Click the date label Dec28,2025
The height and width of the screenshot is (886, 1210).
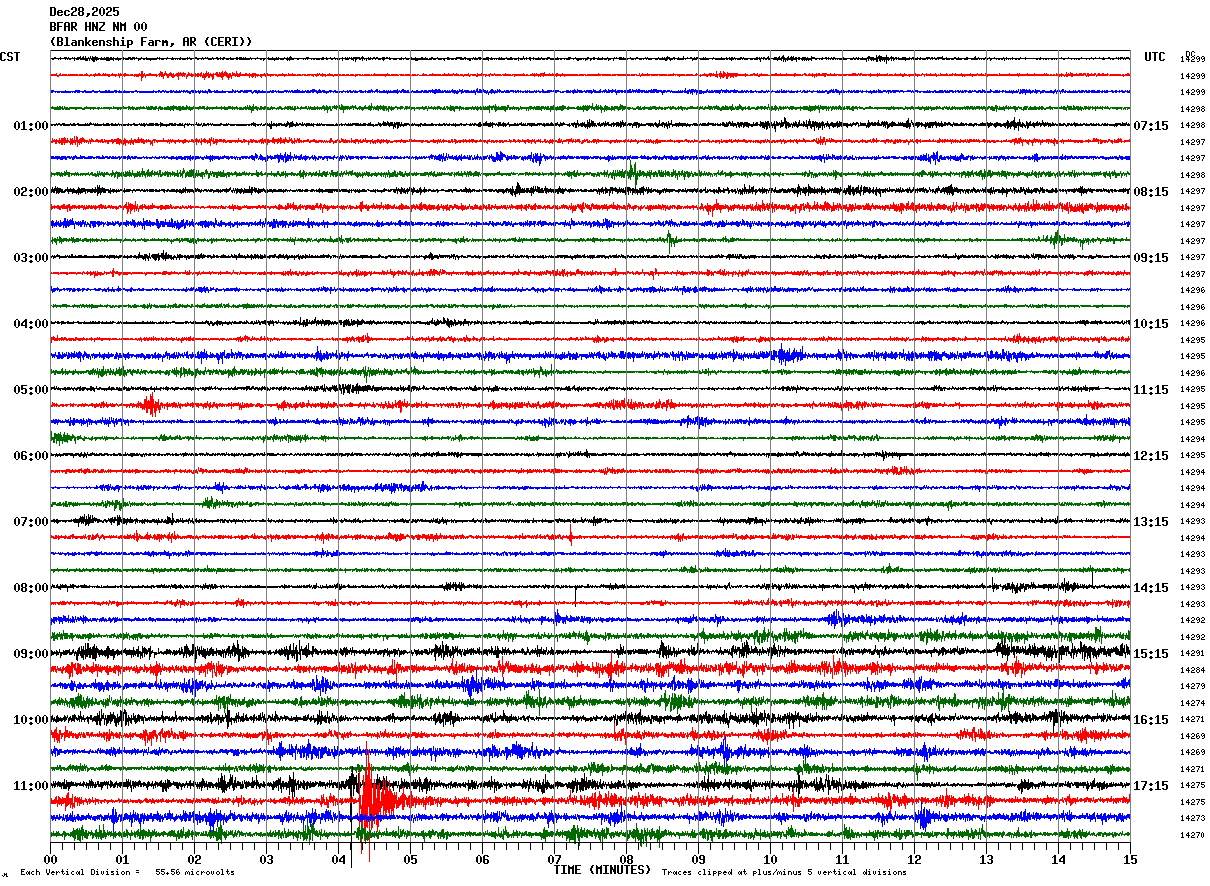pyautogui.click(x=84, y=12)
